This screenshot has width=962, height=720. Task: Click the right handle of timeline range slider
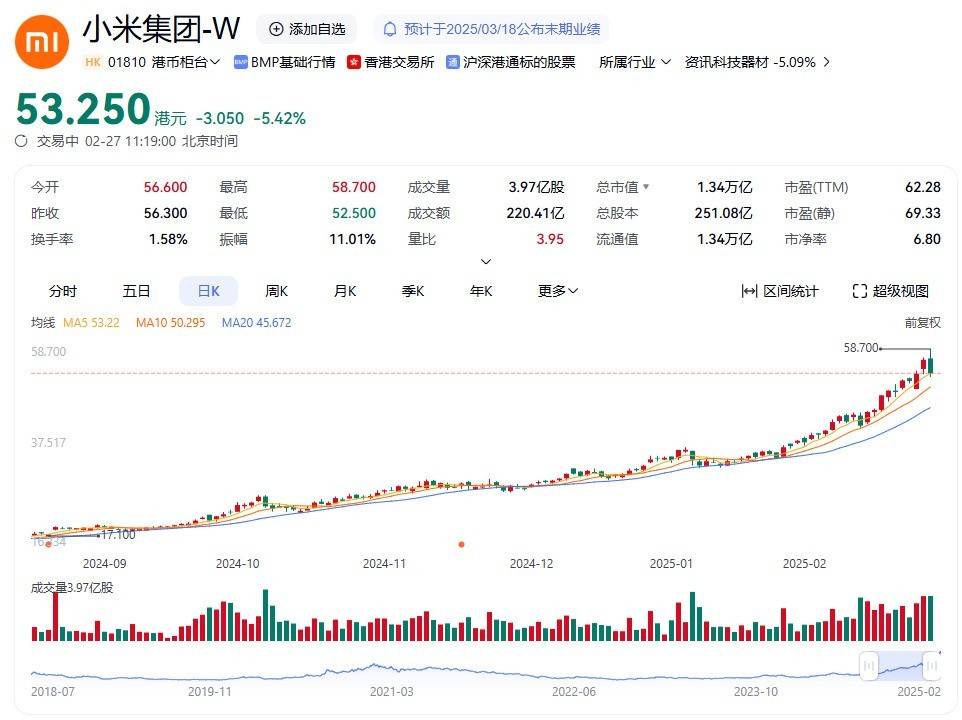coord(931,665)
